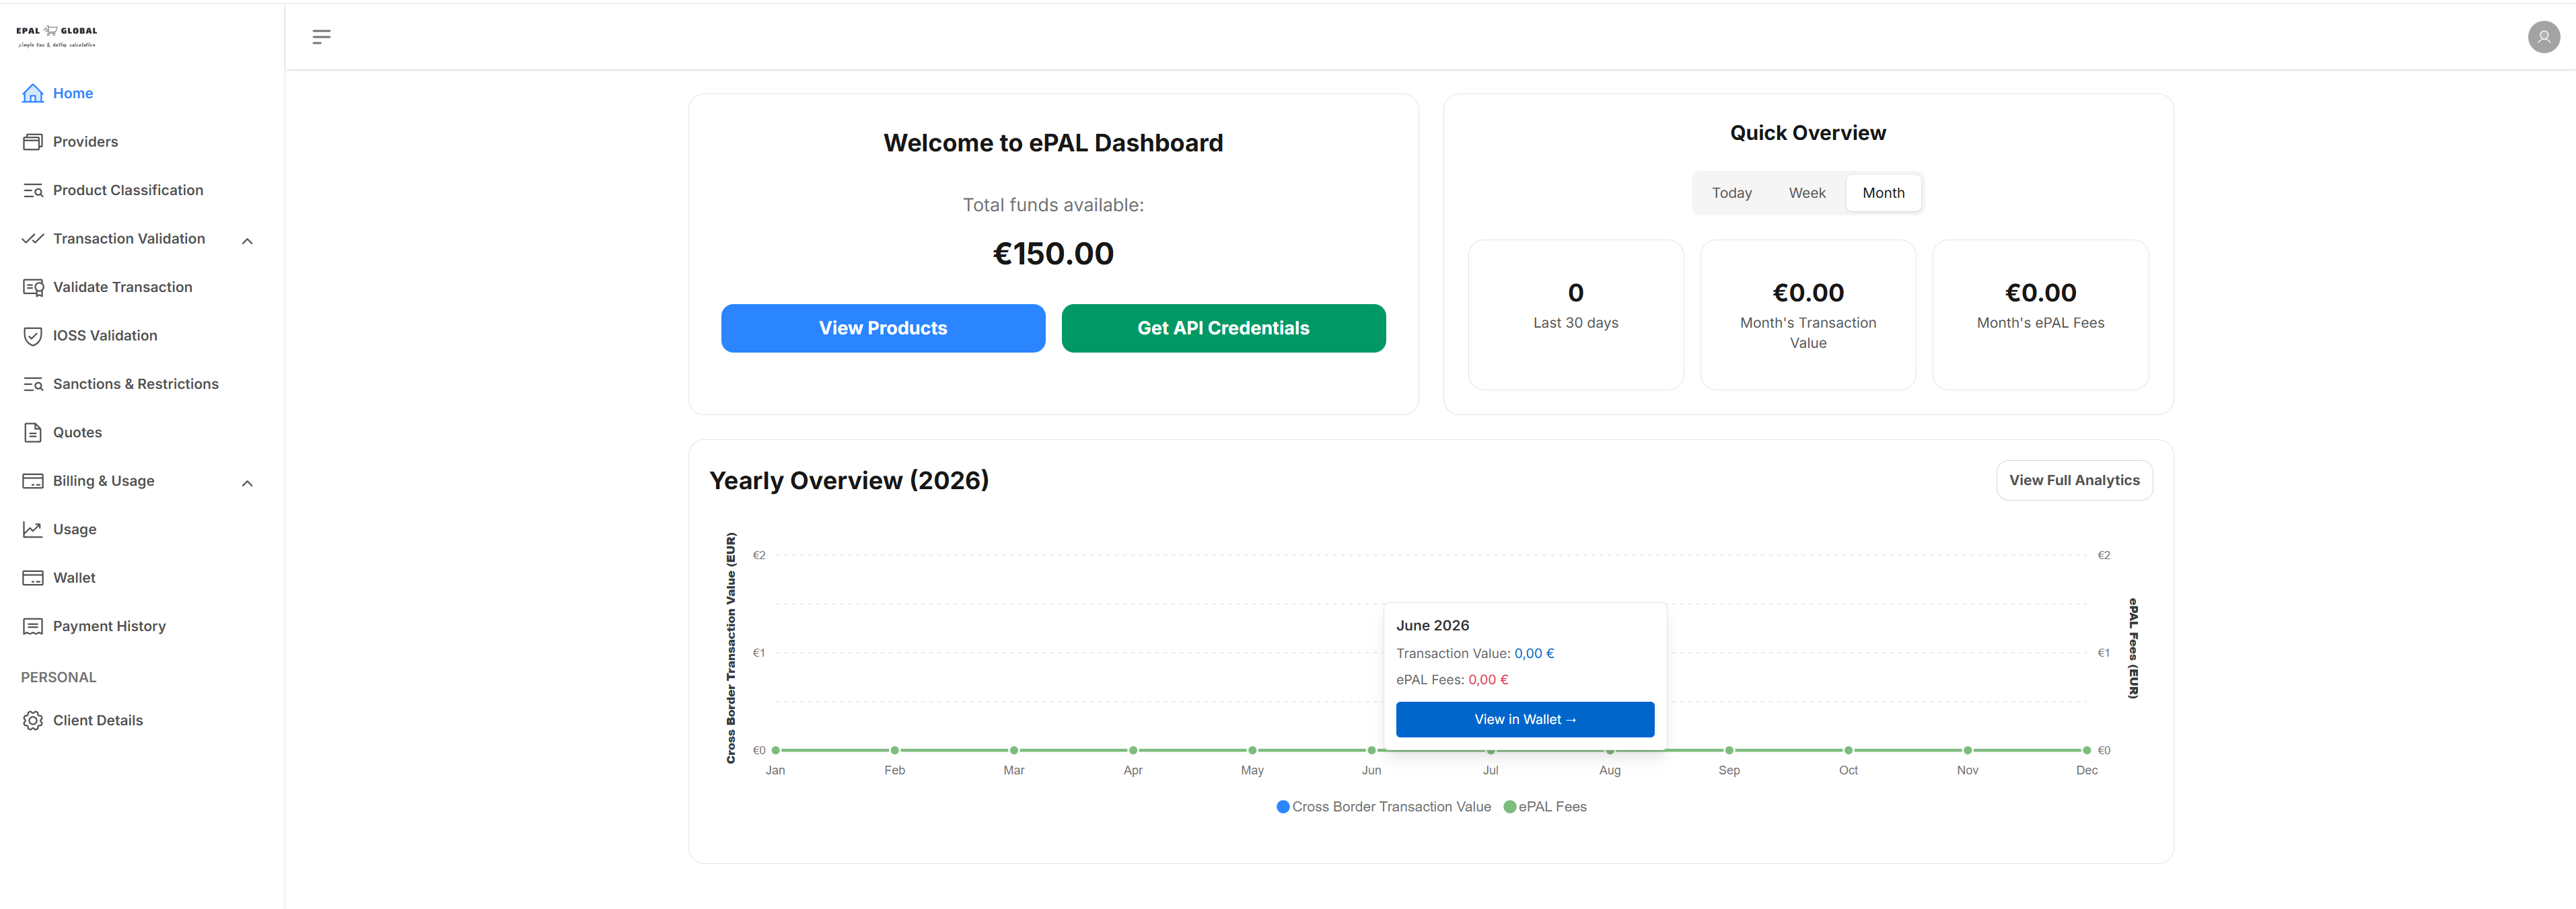The height and width of the screenshot is (909, 2576).
Task: Click the Usage chart icon
Action: click(x=33, y=530)
